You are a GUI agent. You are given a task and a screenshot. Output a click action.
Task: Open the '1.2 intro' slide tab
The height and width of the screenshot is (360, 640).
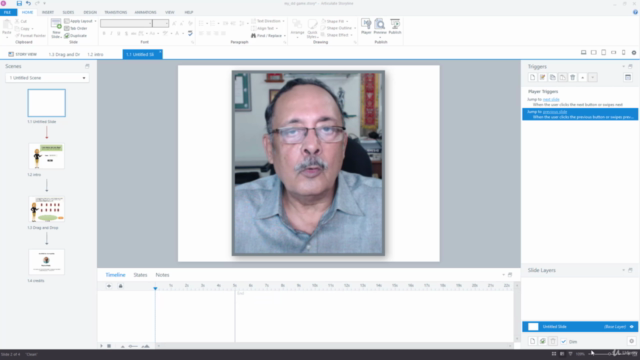pos(95,54)
